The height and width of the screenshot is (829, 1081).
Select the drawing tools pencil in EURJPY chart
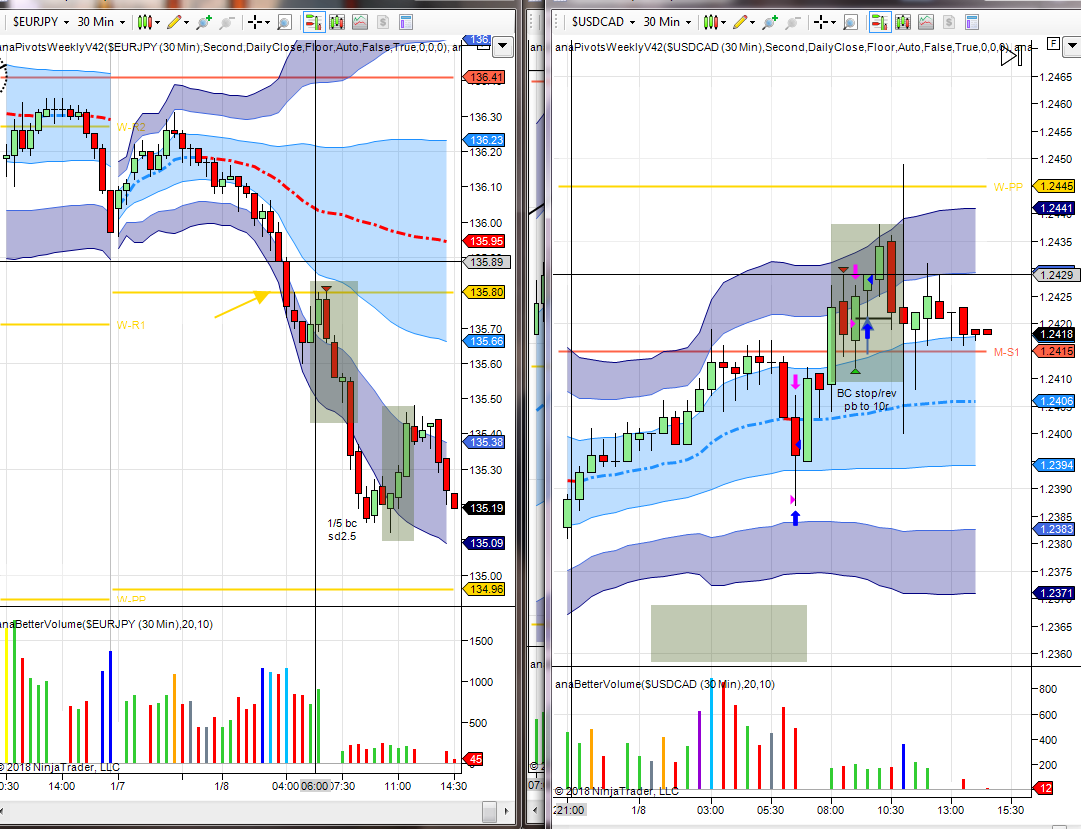coord(174,22)
